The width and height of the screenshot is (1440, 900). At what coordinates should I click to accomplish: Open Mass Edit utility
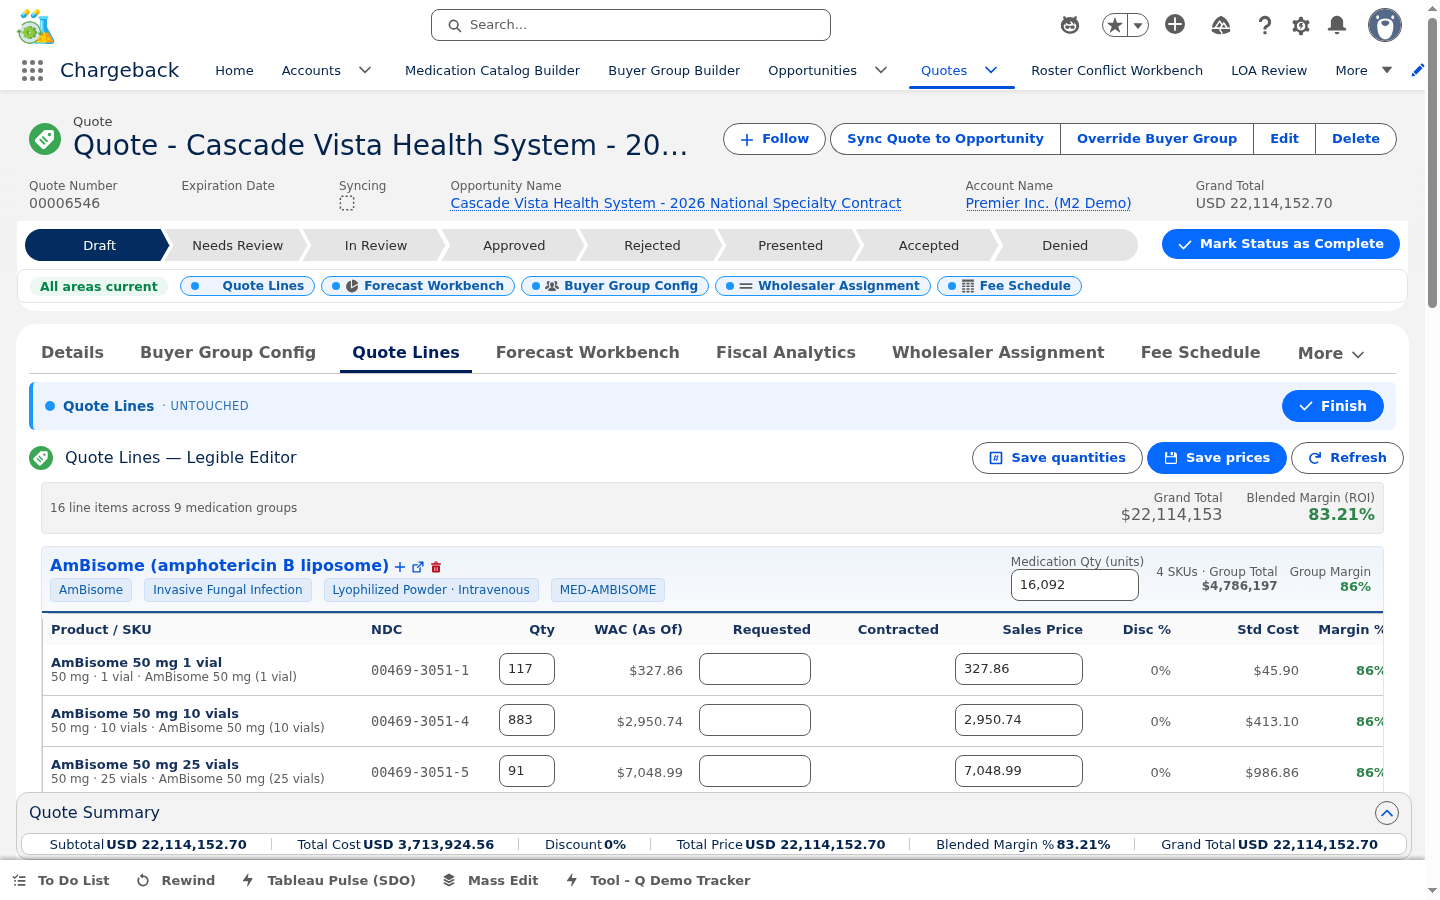click(491, 880)
